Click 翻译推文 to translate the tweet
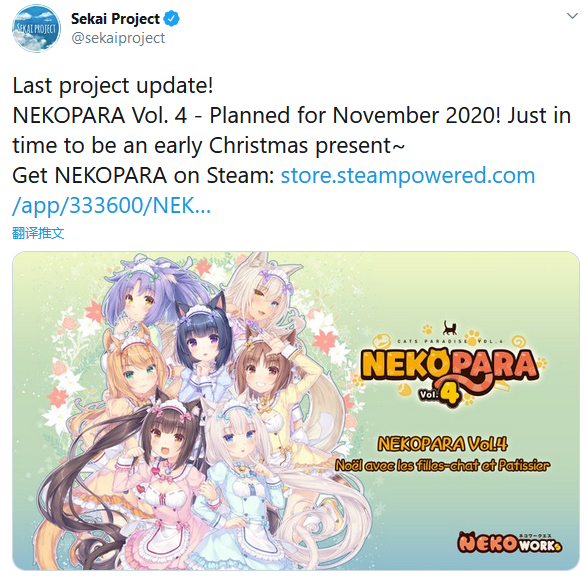Viewport: 586px width, 582px height. click(x=38, y=233)
